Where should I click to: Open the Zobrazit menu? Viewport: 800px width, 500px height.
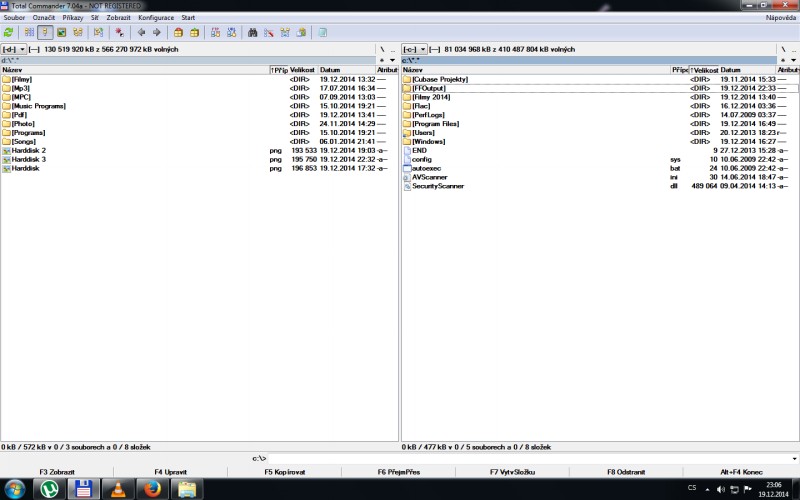pos(118,17)
